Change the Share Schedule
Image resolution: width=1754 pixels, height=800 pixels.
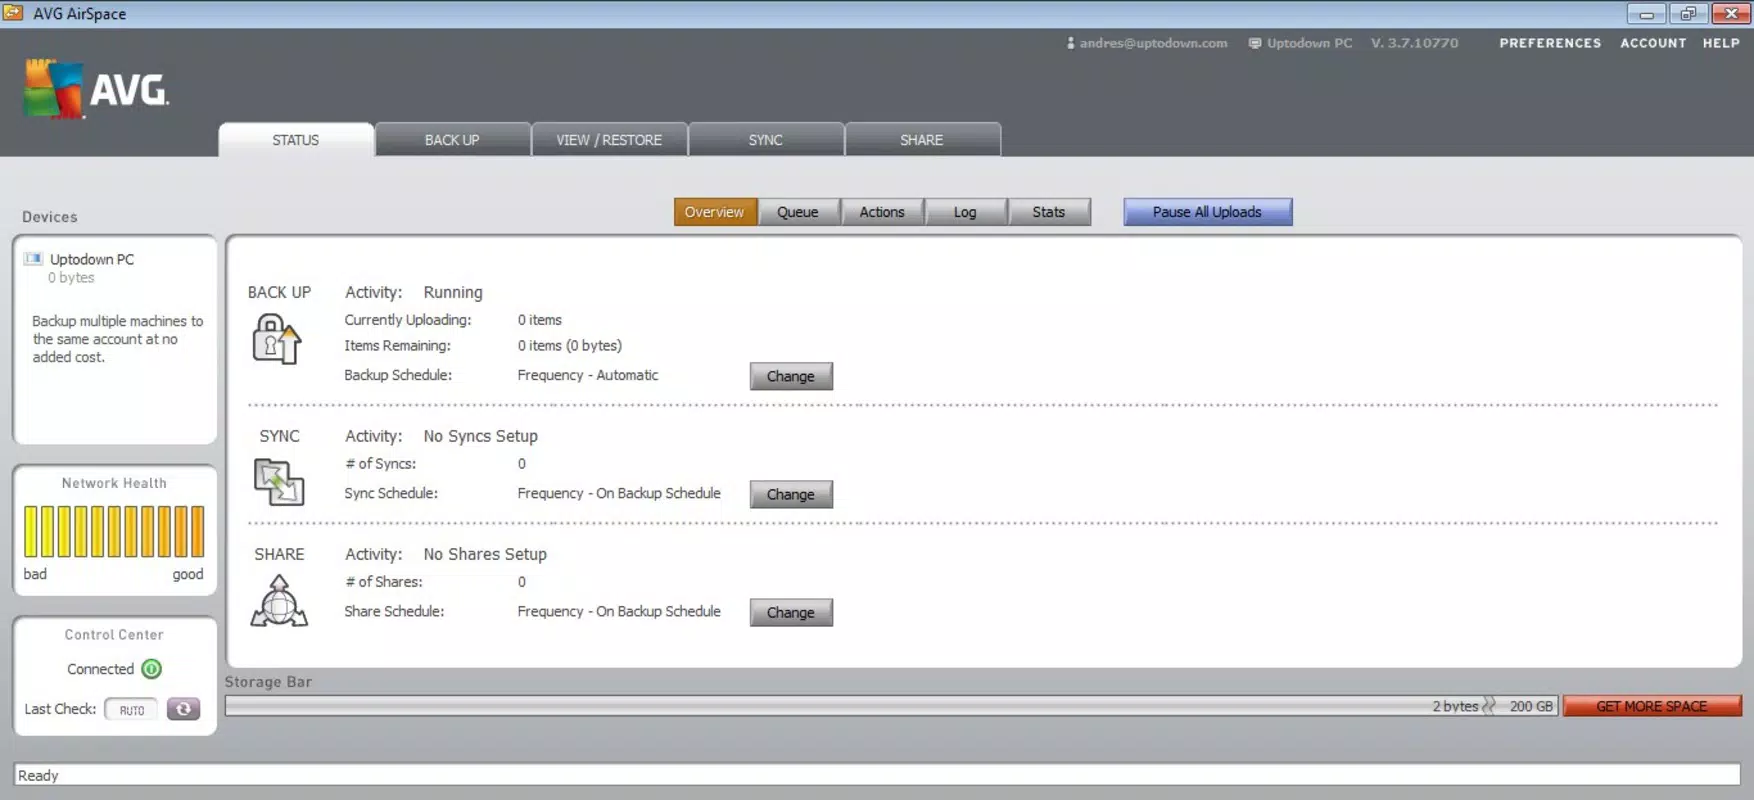click(x=791, y=612)
